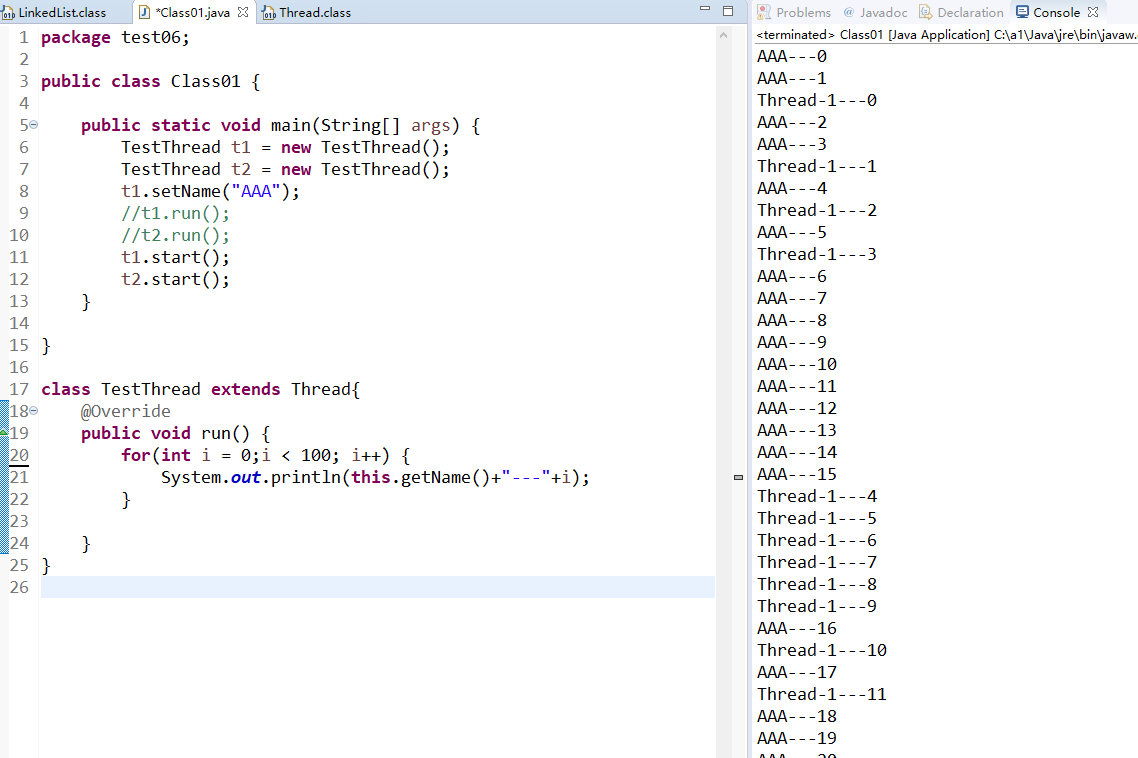The width and height of the screenshot is (1138, 758).
Task: Collapse the run method fold on line 18
Action: click(x=33, y=411)
